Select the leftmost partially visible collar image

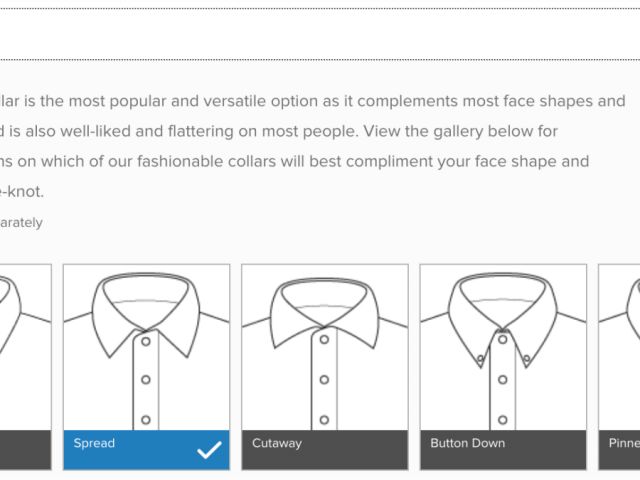(x=24, y=347)
